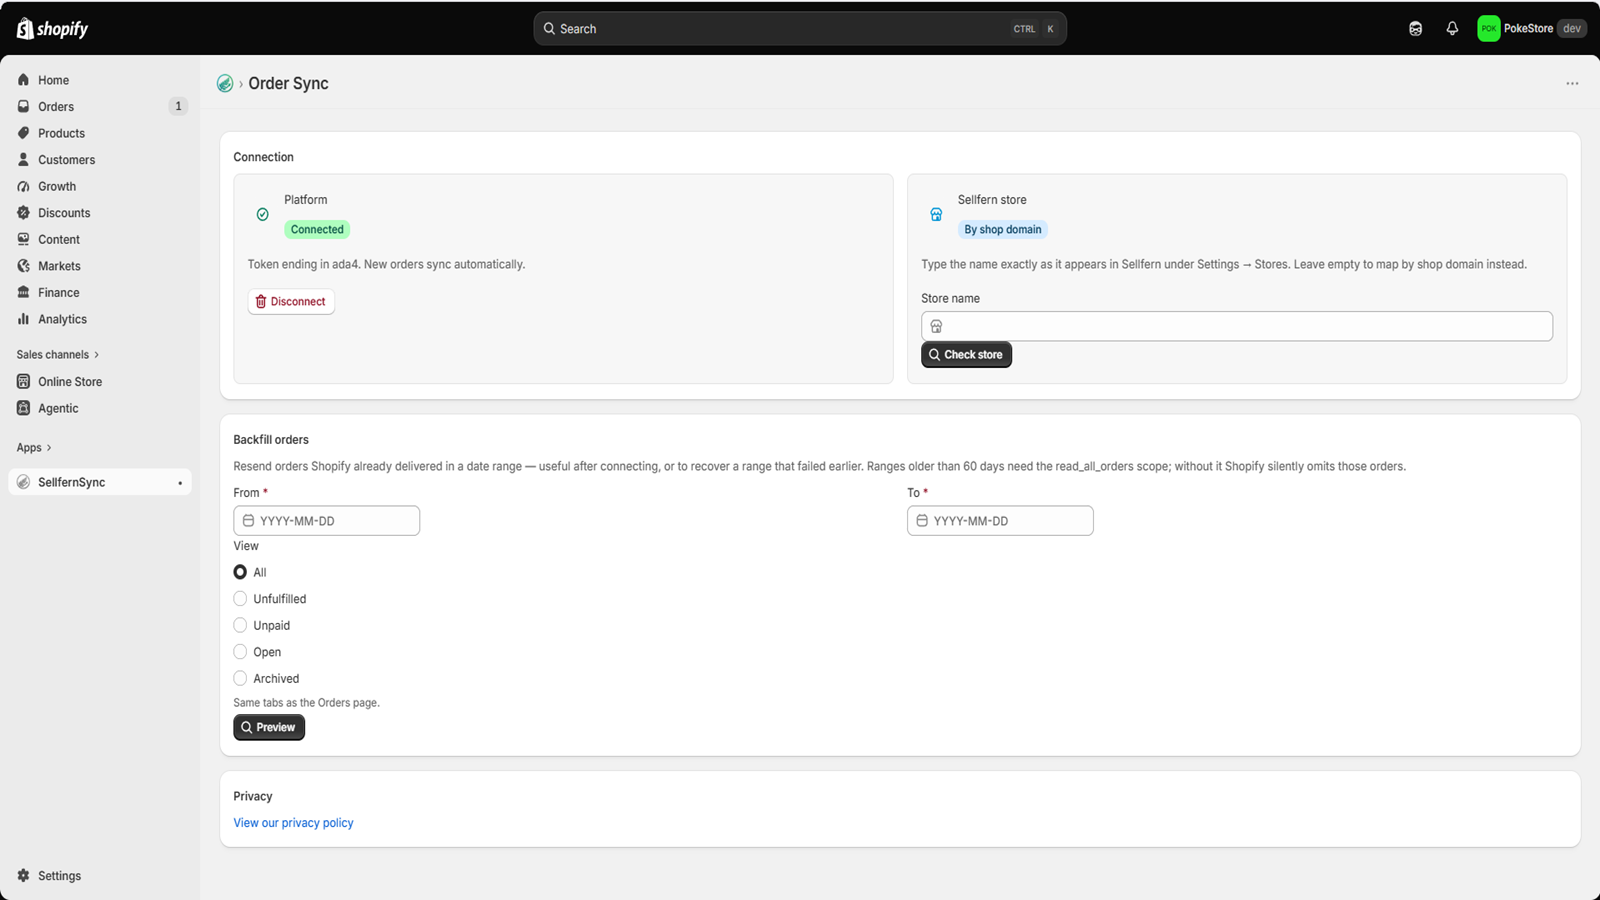This screenshot has height=900, width=1600.
Task: Click the Home house icon in sidebar
Action: coord(24,80)
